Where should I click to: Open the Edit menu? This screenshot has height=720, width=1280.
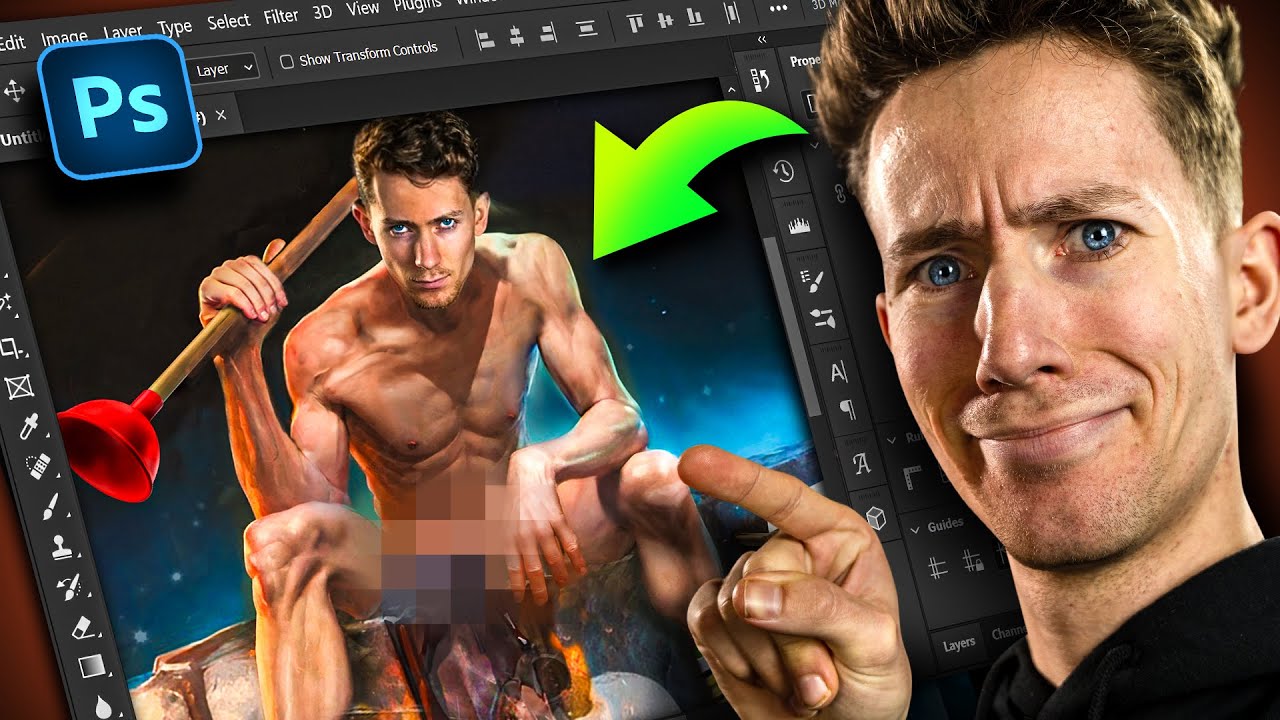11,43
